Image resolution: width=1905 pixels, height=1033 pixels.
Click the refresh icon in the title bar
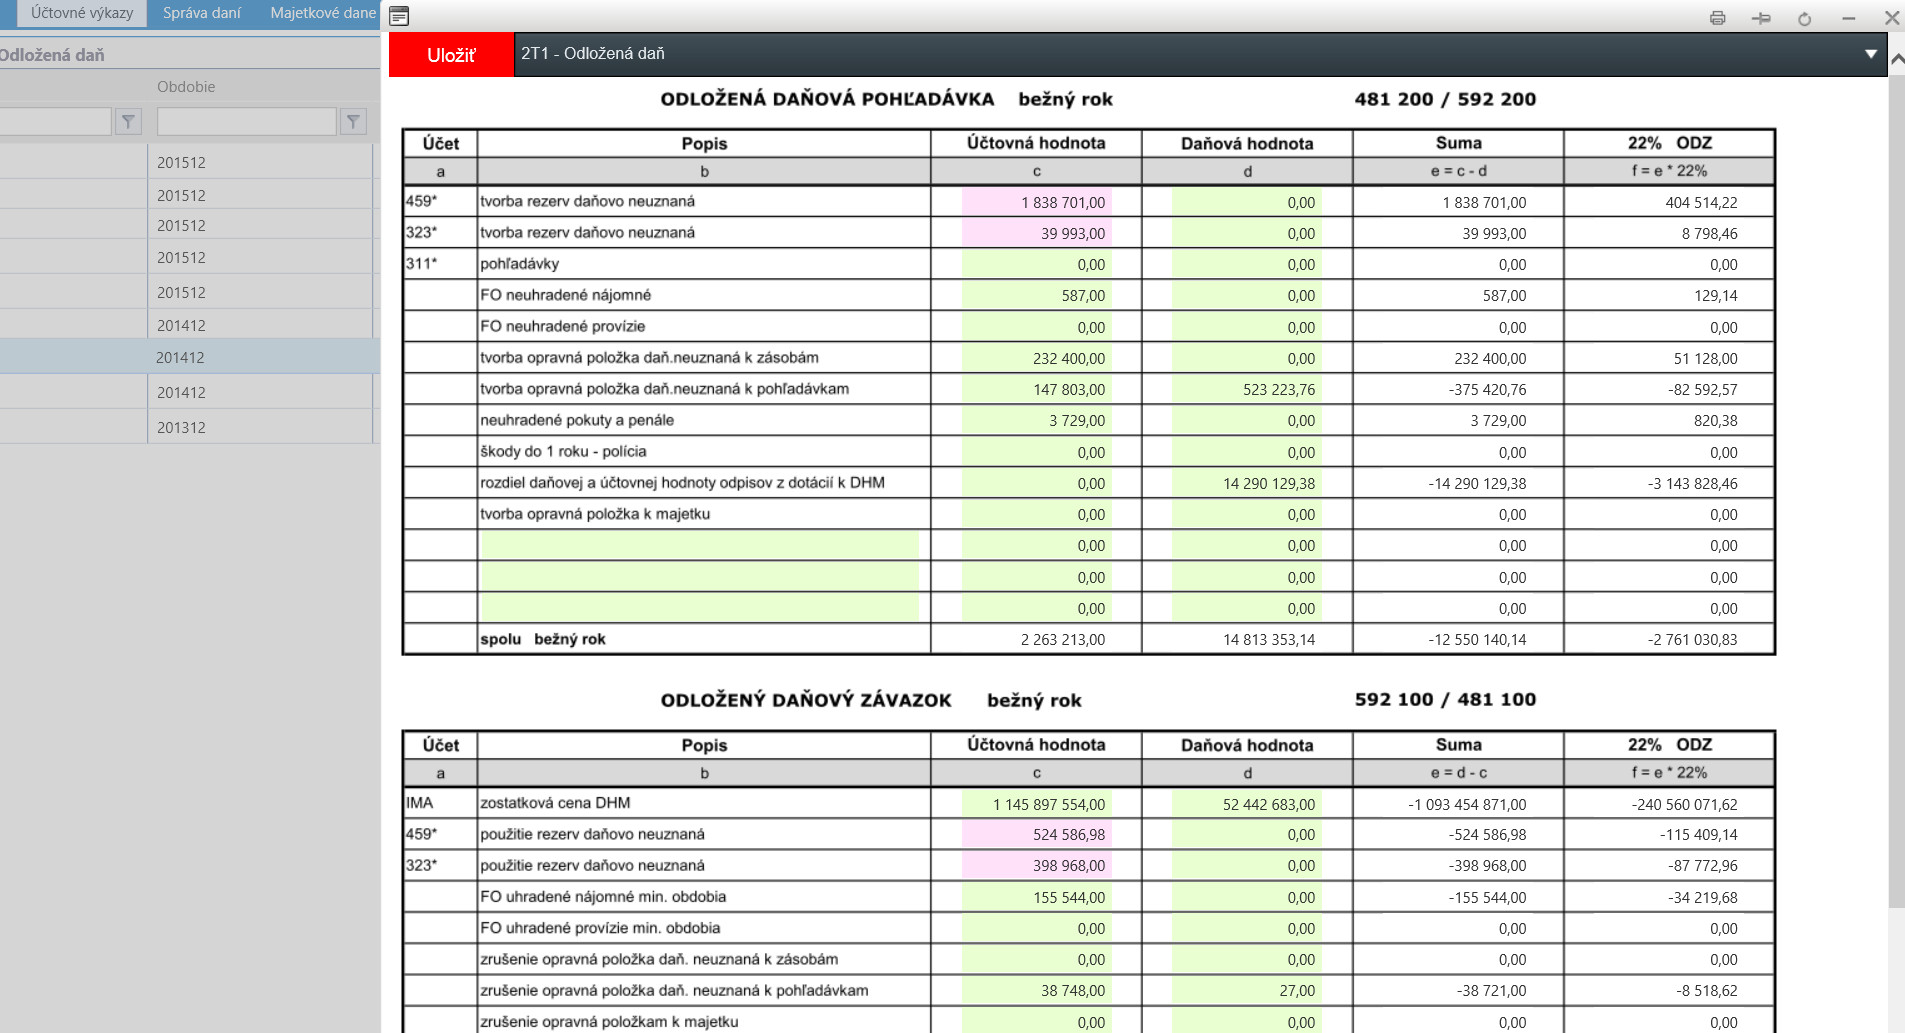coord(1805,18)
